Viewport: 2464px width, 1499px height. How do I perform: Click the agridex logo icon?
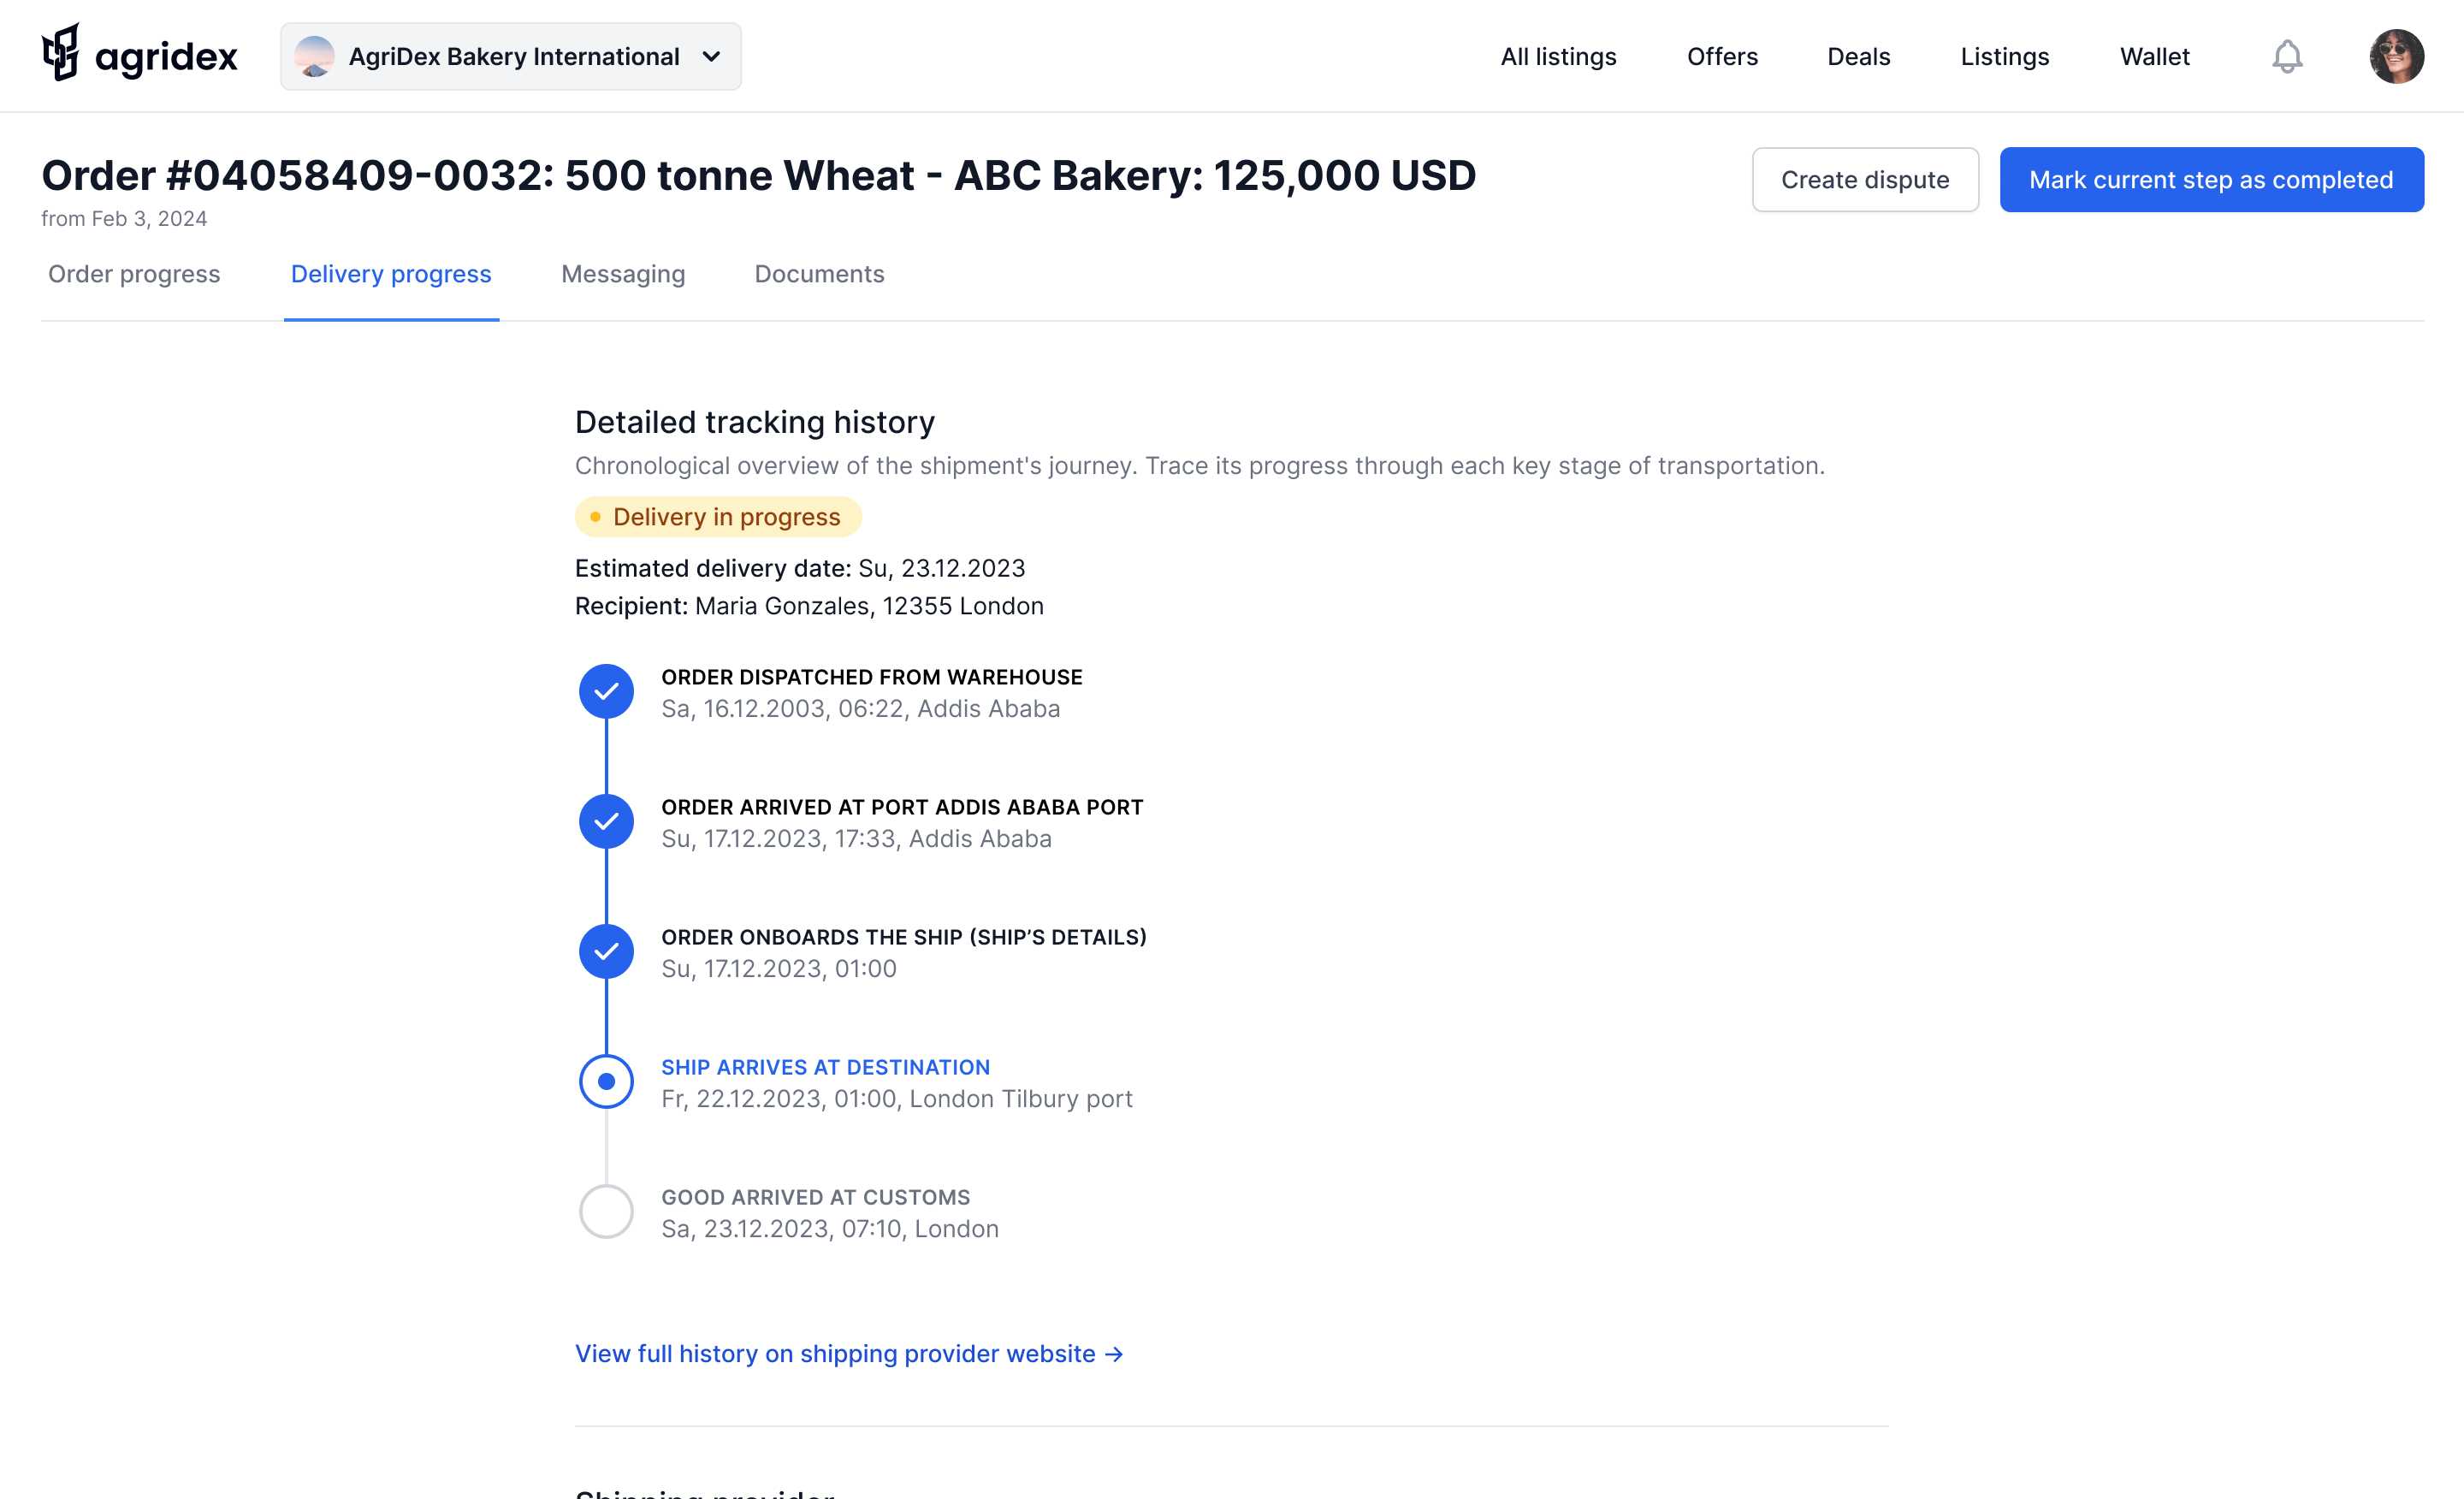tap(61, 54)
